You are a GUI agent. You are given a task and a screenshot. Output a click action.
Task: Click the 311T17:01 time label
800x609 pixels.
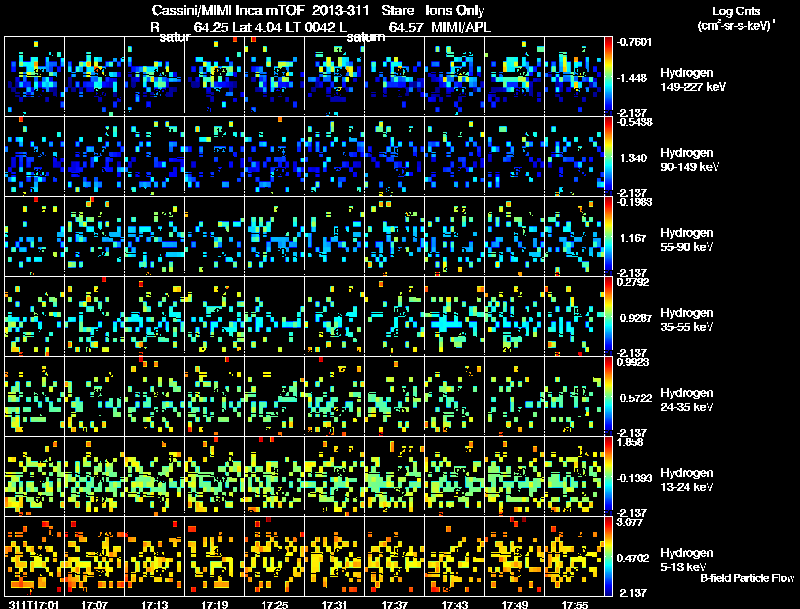[x=33, y=604]
